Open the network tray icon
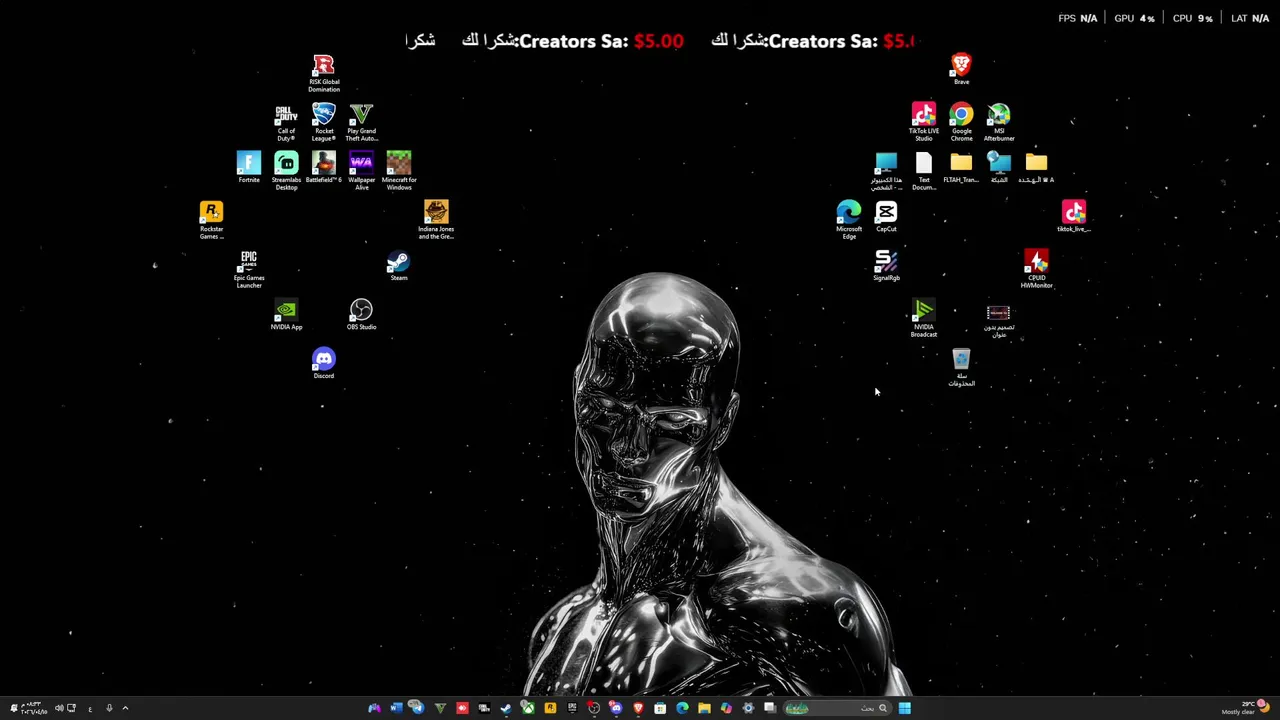 (x=72, y=708)
